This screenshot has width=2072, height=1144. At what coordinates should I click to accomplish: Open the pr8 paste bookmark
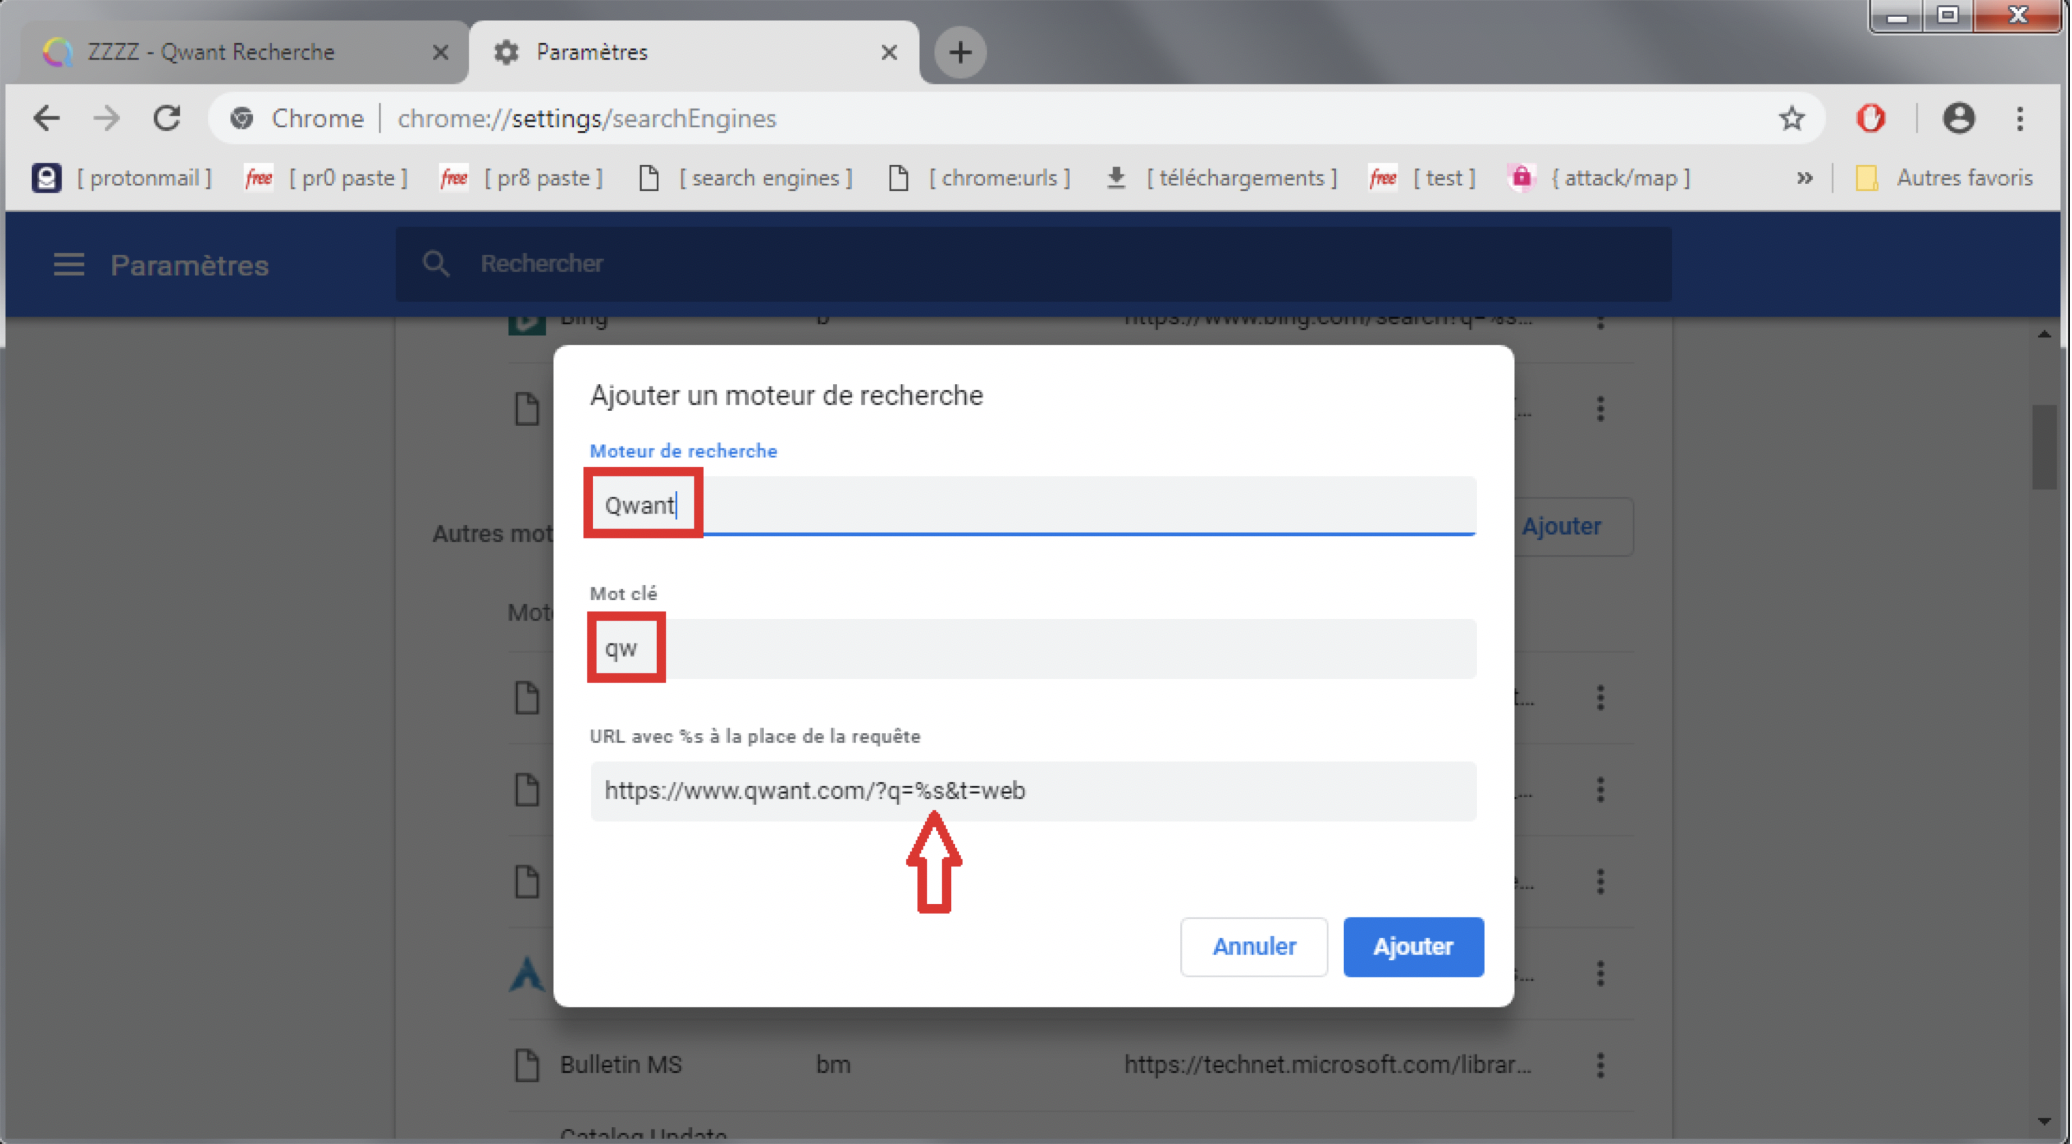[522, 178]
